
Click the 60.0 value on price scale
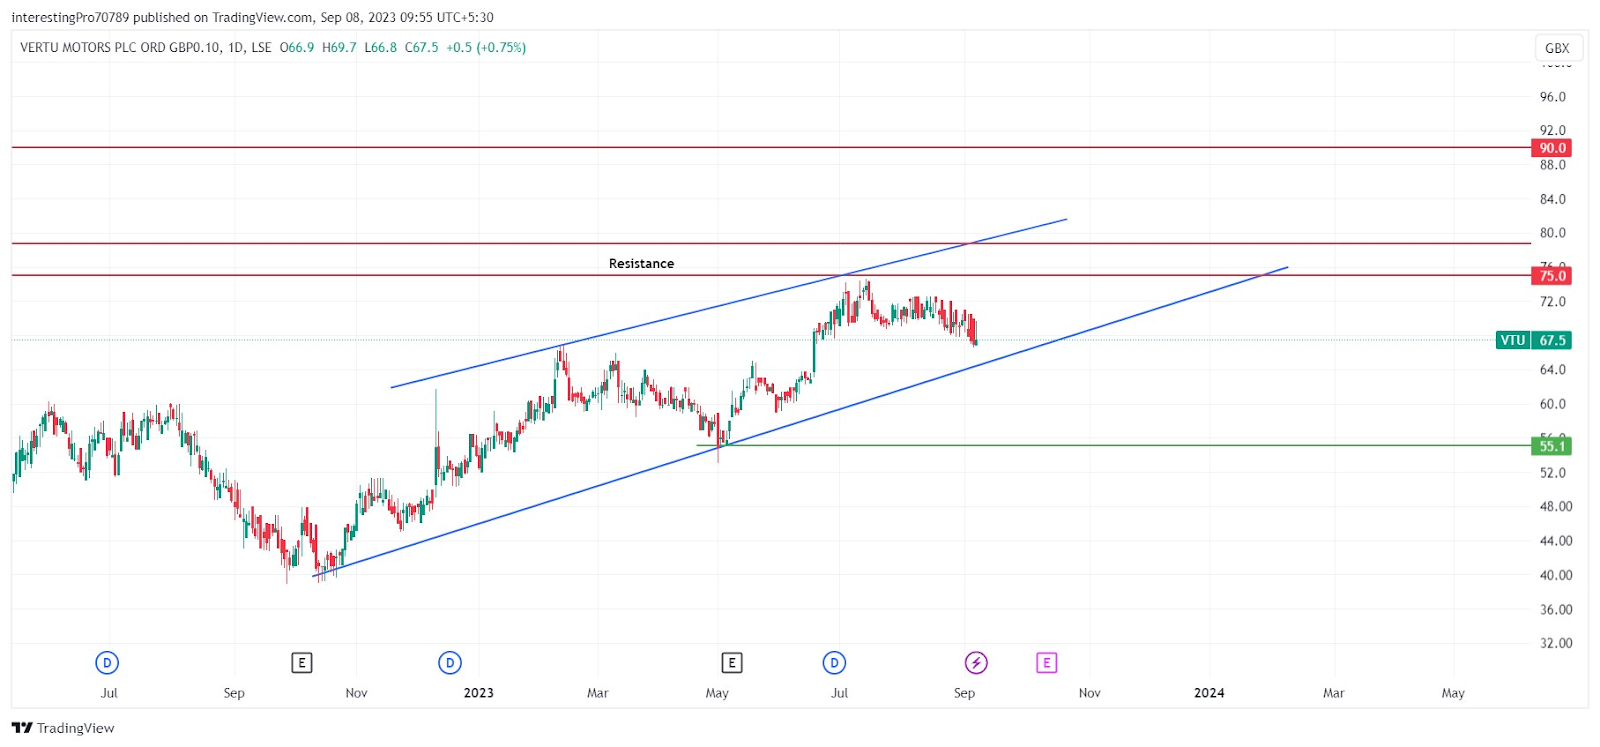[1553, 404]
